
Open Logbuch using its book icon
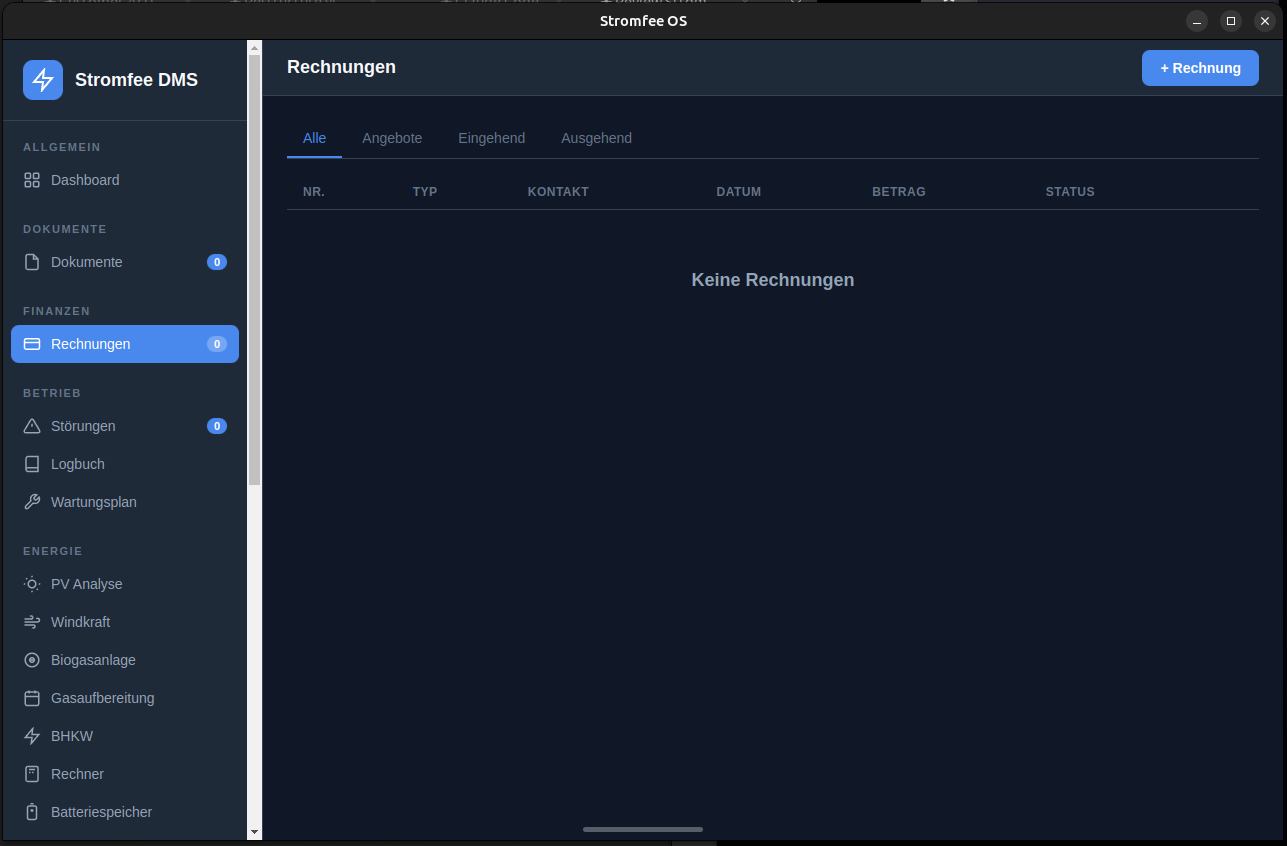[32, 464]
